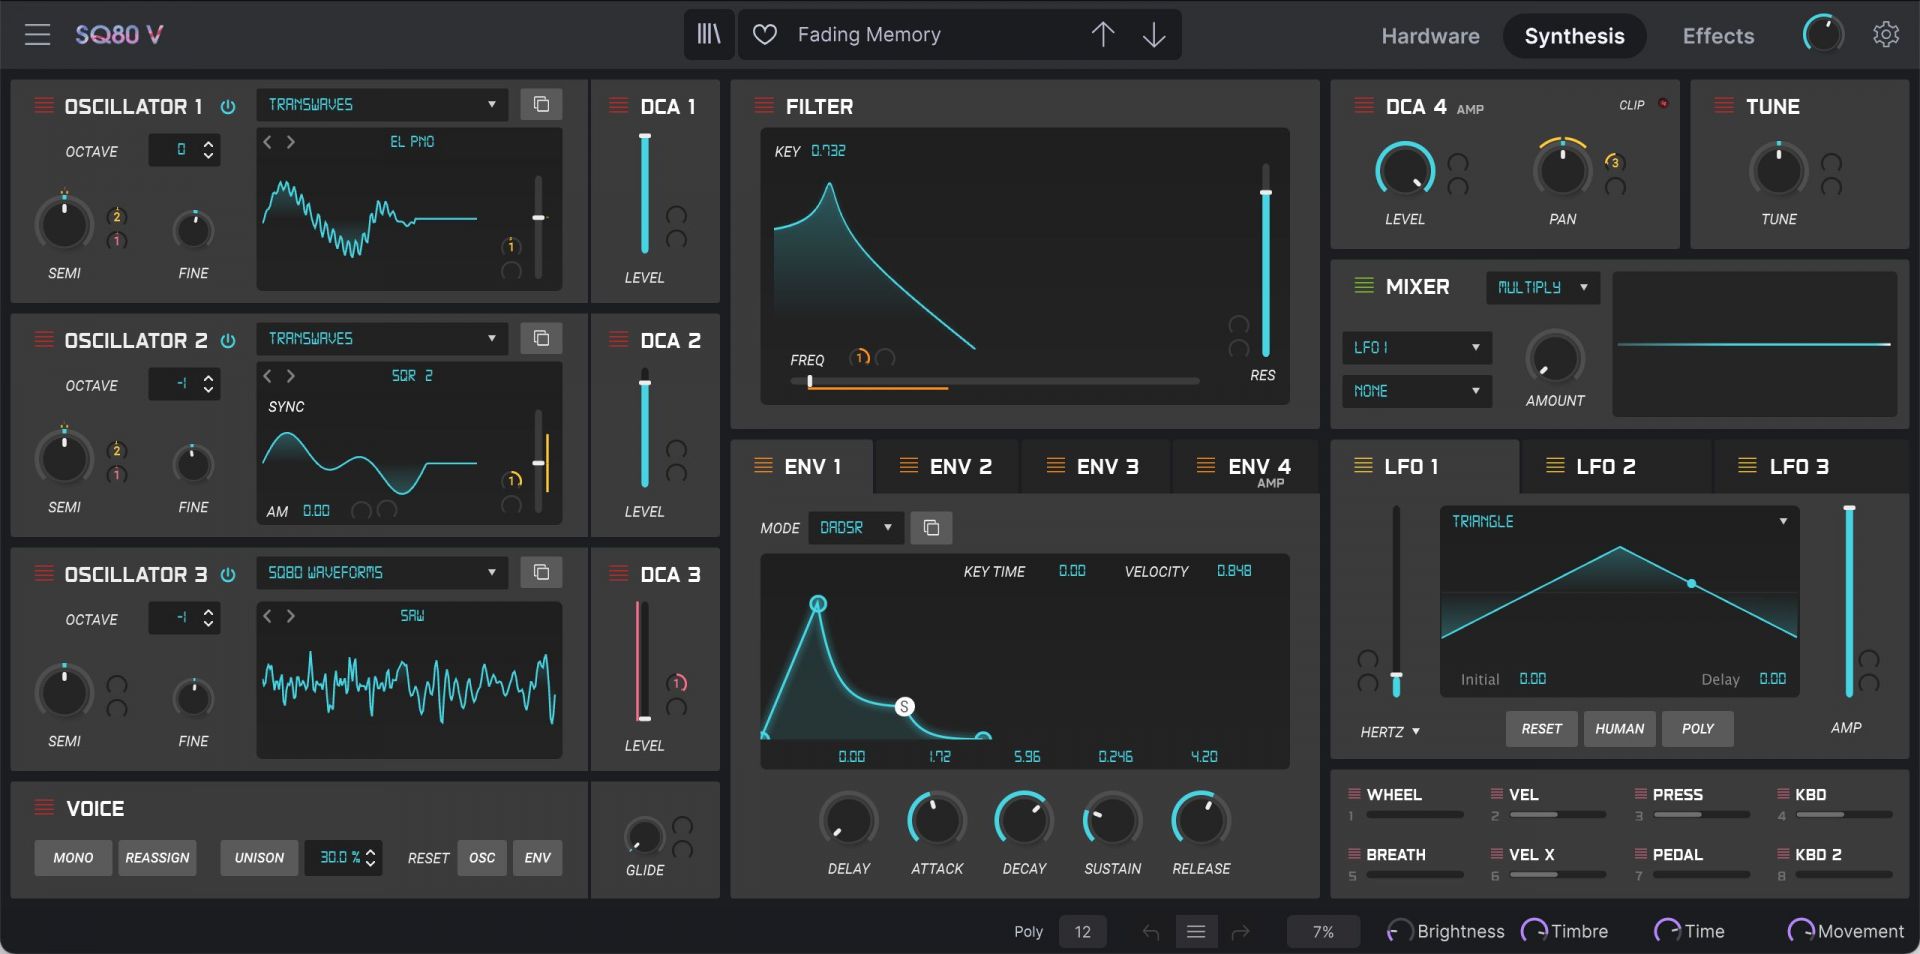Open Mixer section menu icon
1920x954 pixels.
click(1364, 286)
